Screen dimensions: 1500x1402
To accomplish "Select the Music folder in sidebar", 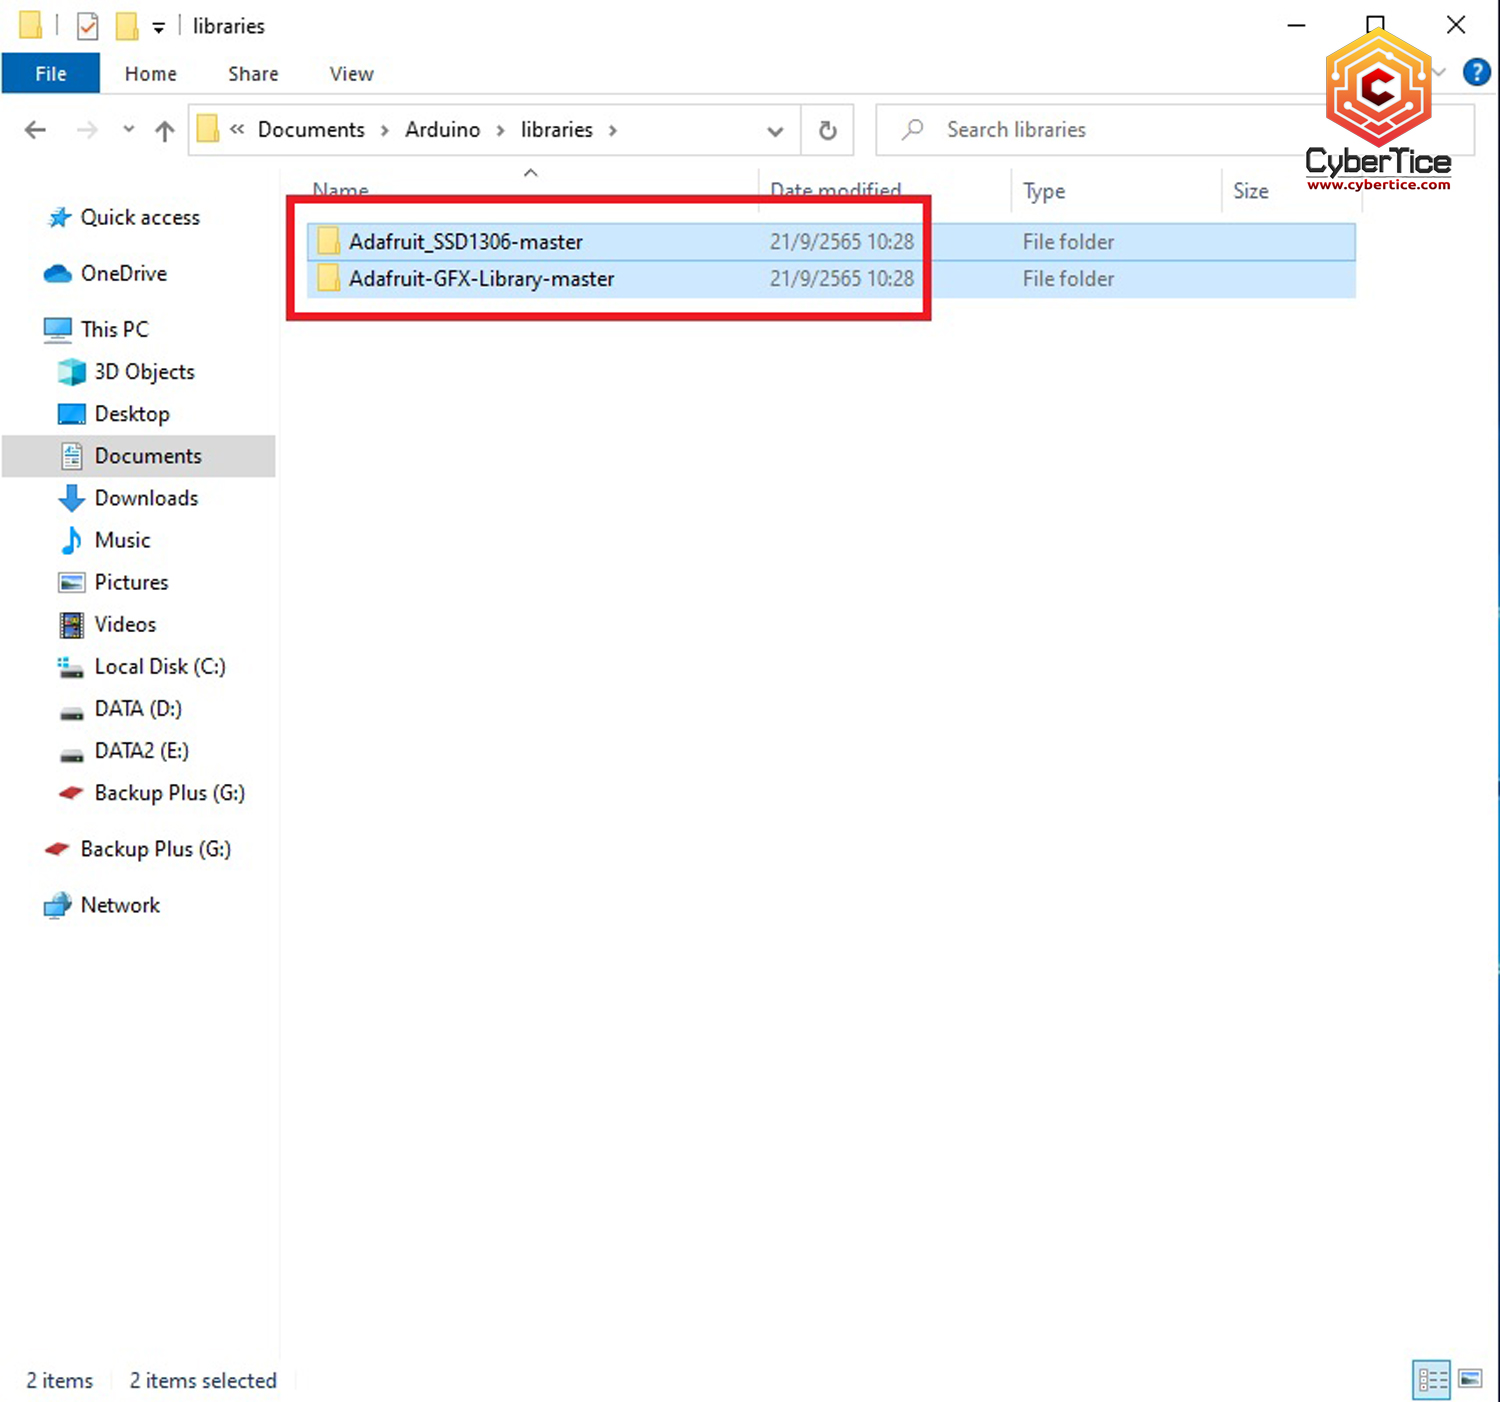I will (x=122, y=540).
